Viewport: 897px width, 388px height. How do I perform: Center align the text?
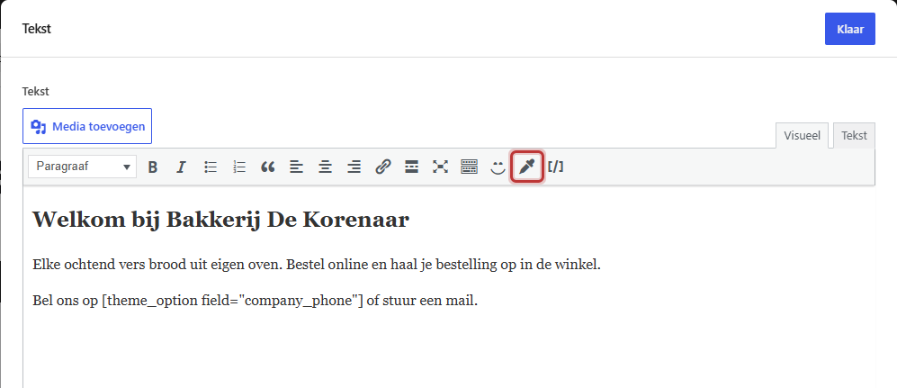point(326,167)
